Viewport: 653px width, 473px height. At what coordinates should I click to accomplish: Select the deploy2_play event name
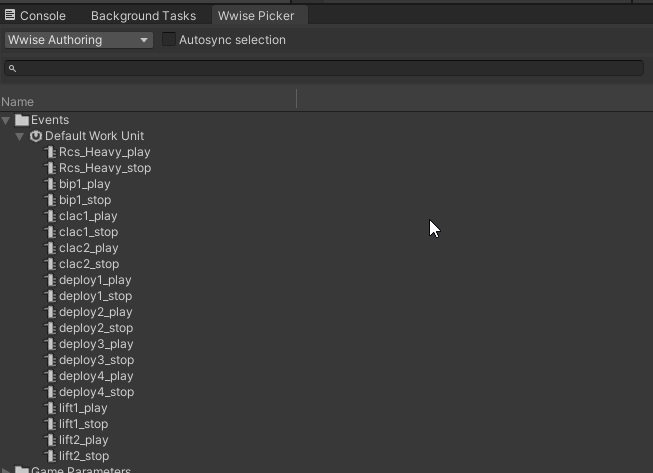tap(96, 312)
